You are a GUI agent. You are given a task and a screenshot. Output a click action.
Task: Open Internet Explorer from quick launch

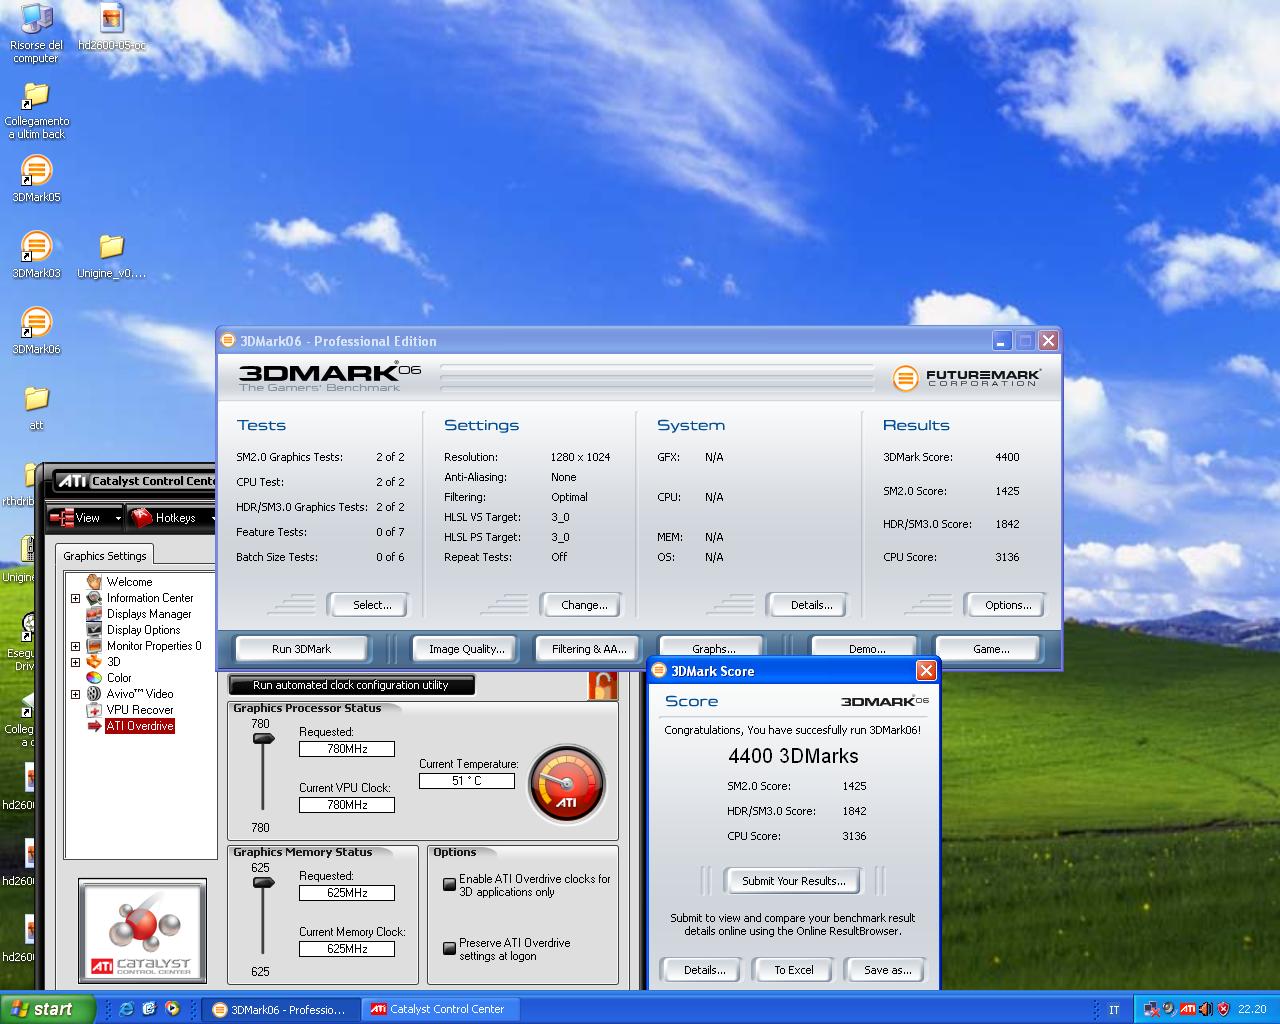pyautogui.click(x=126, y=1009)
